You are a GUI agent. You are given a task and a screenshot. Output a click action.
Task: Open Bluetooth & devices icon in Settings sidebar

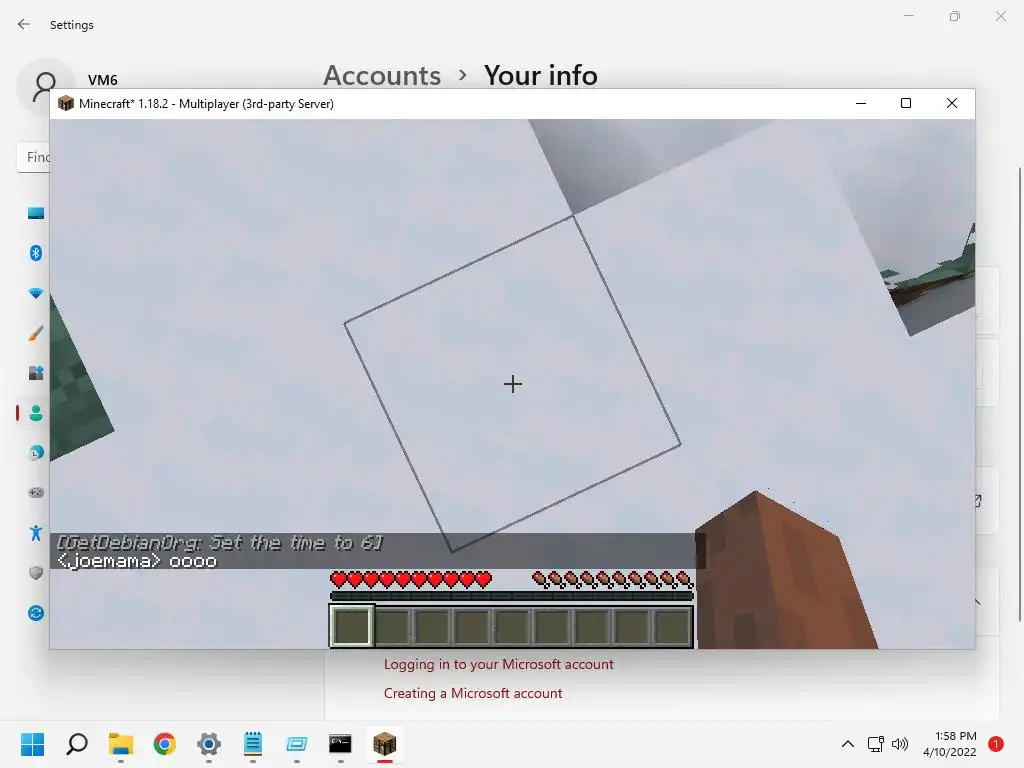(x=36, y=253)
